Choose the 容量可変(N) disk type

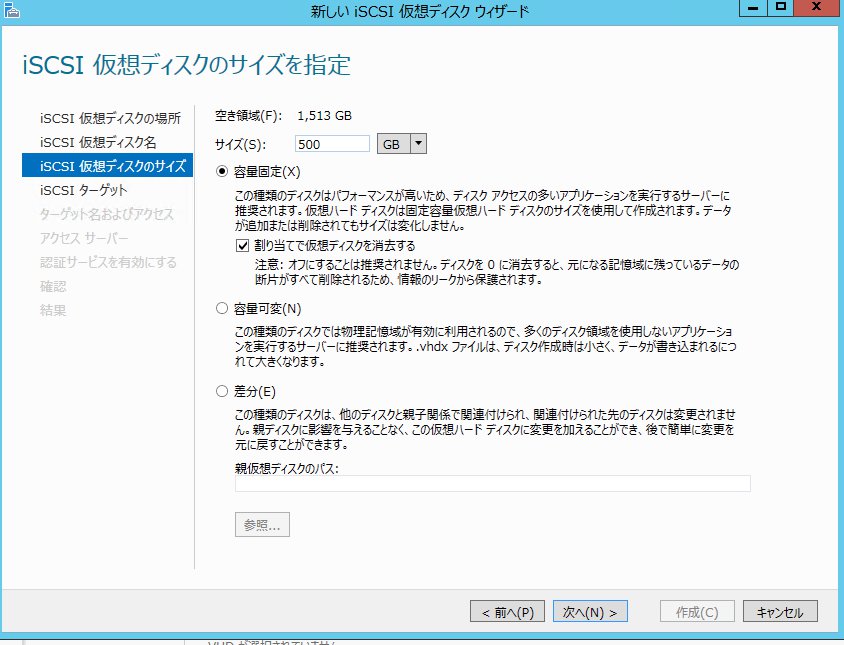pyautogui.click(x=222, y=308)
